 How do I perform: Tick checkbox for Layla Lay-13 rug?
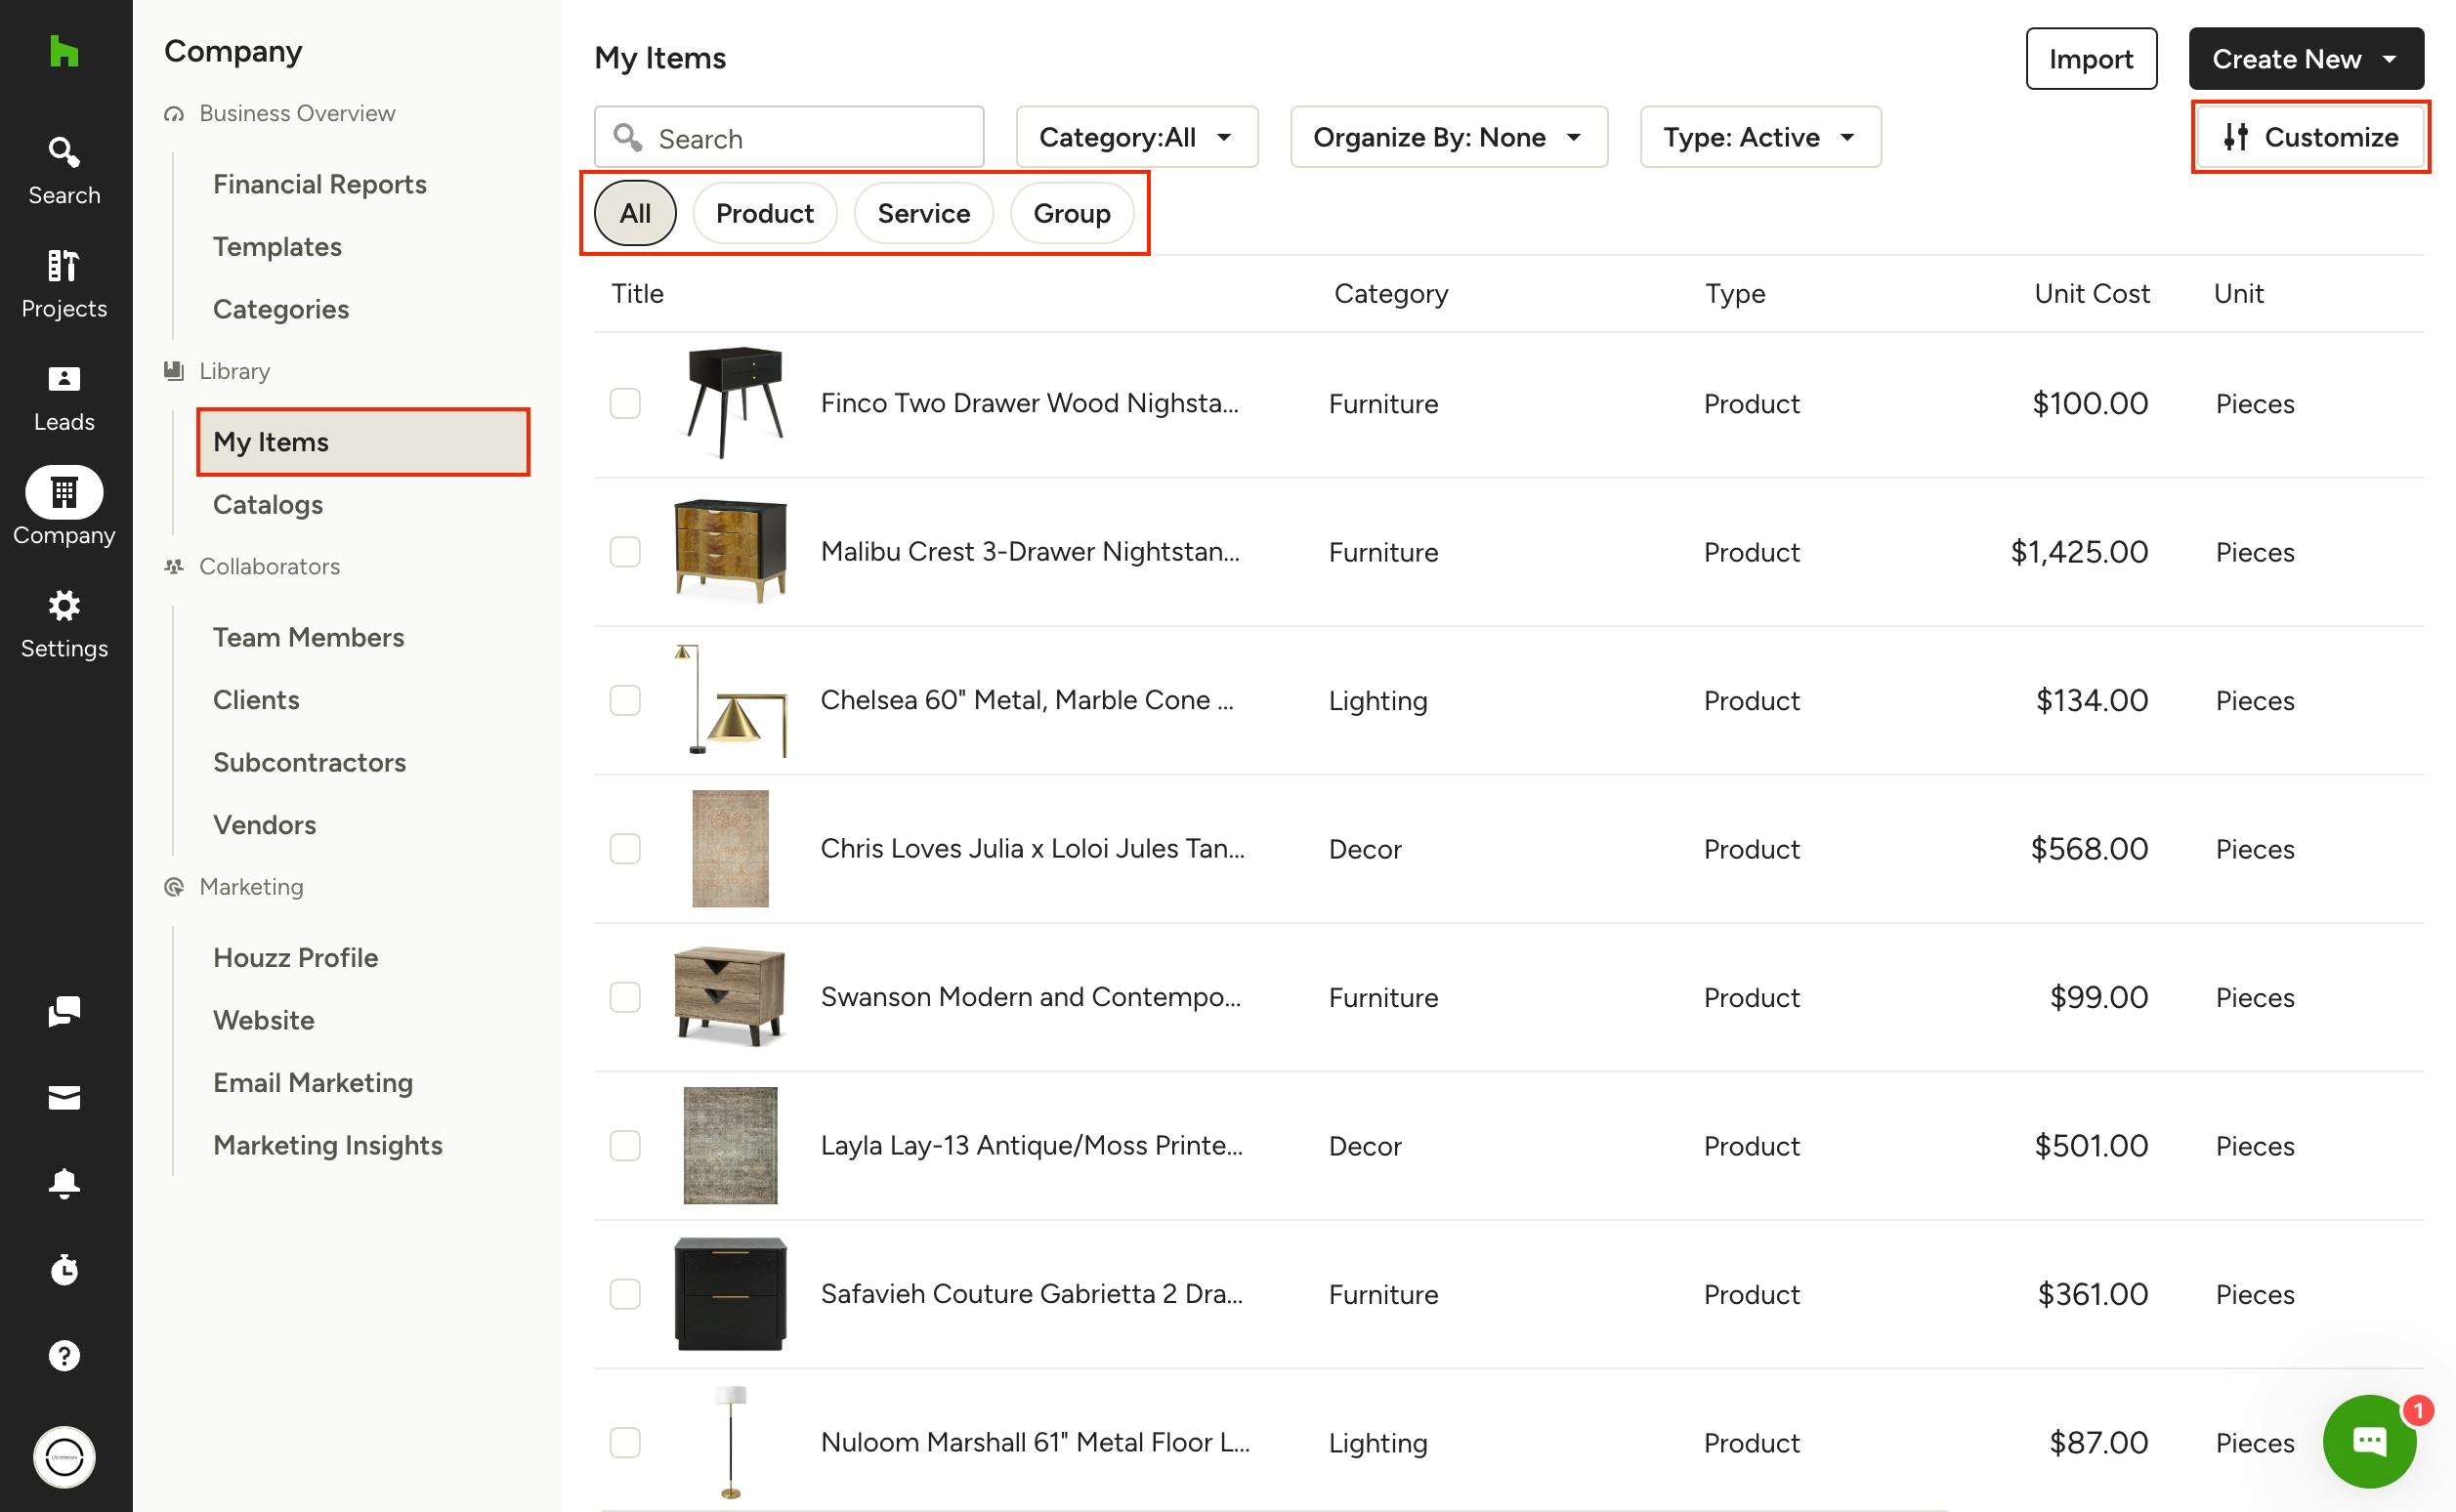point(625,1146)
